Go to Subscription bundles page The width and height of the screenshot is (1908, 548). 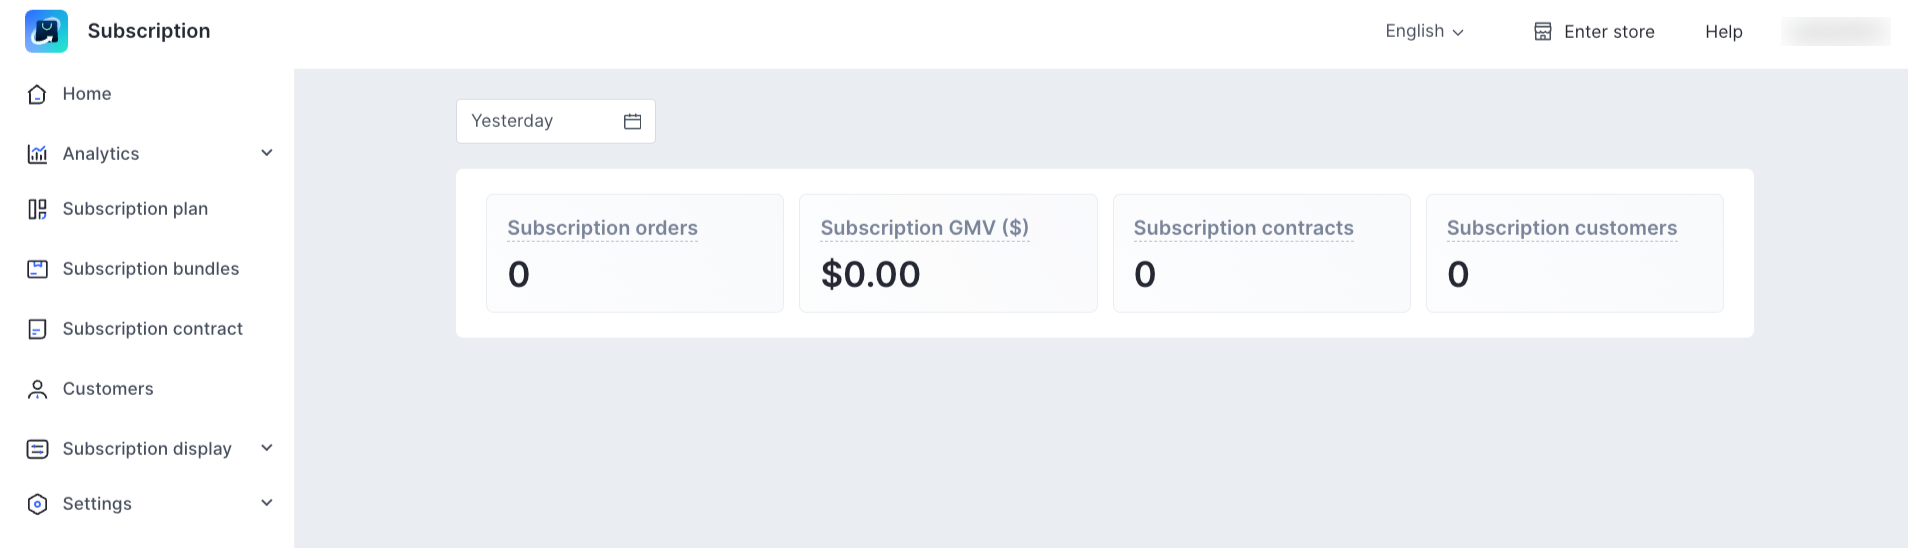click(x=150, y=269)
